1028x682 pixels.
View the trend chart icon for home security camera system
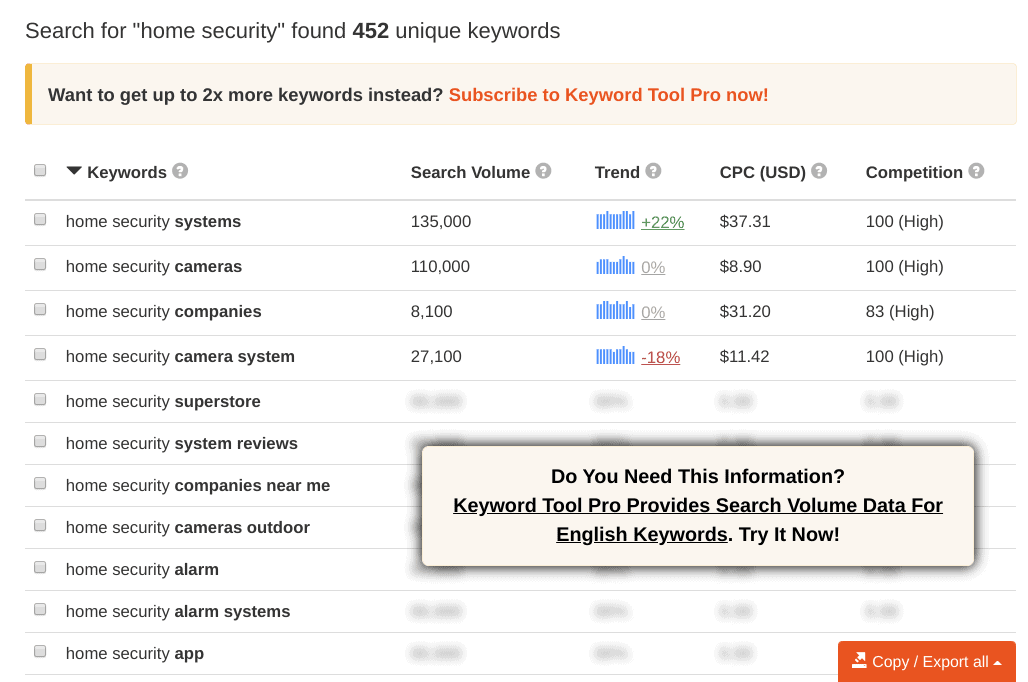[615, 355]
